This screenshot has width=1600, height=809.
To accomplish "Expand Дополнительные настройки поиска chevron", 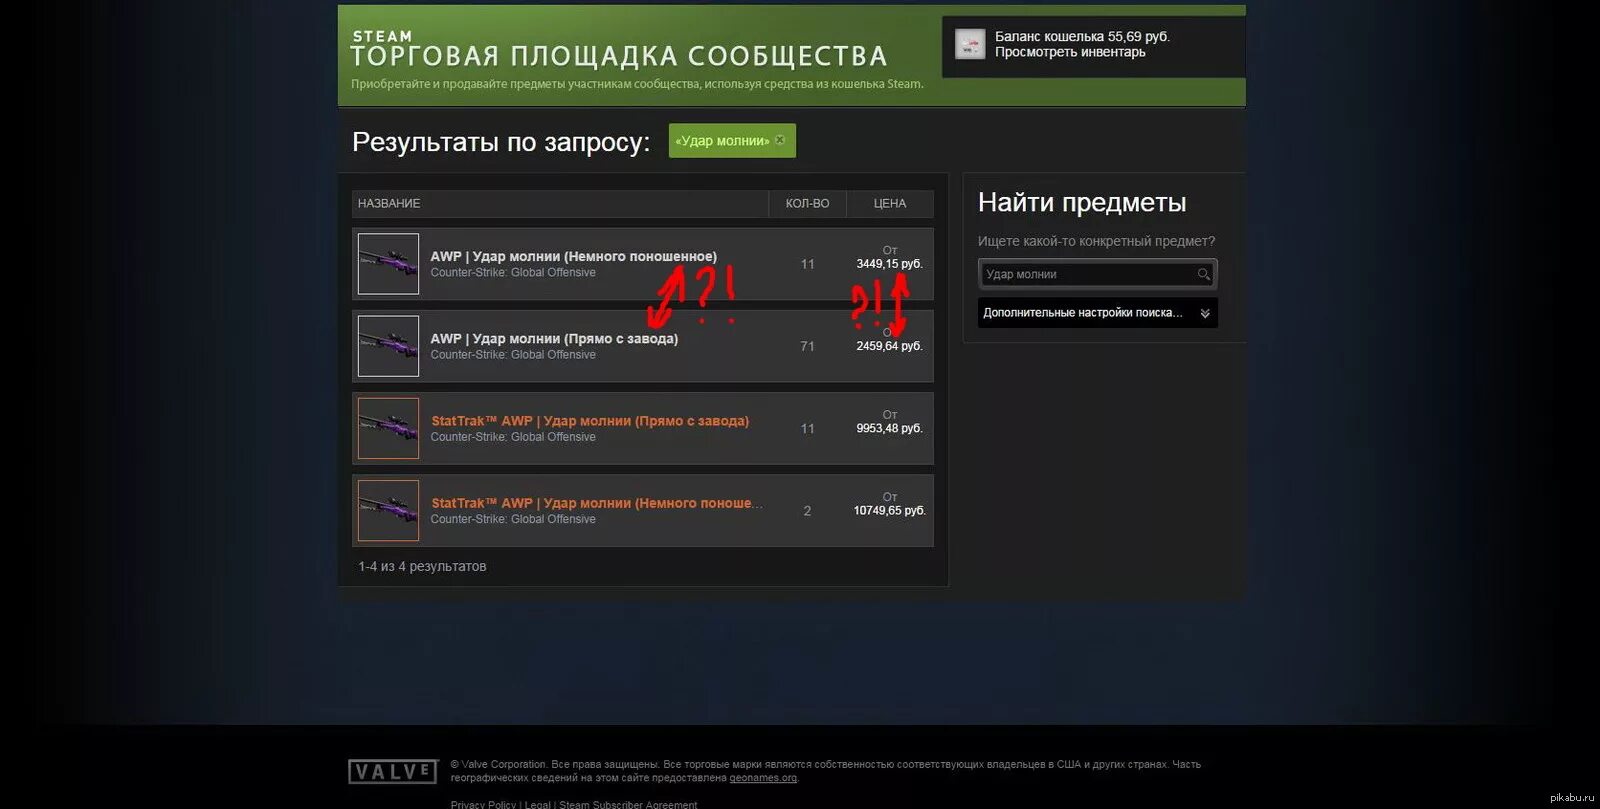I will [x=1205, y=313].
